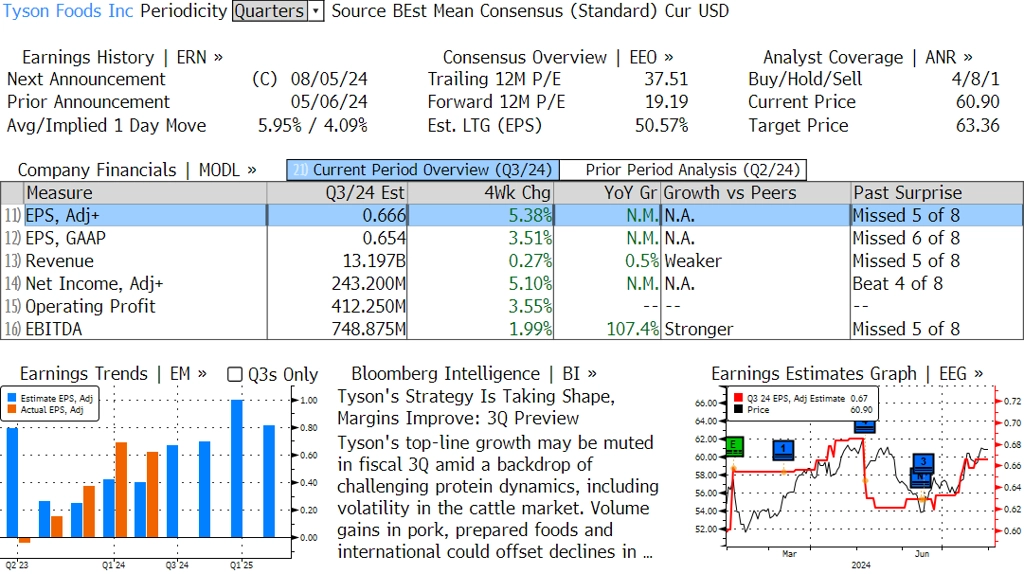Select the EPS, Adj+ row
The width and height of the screenshot is (1024, 574).
[512, 215]
